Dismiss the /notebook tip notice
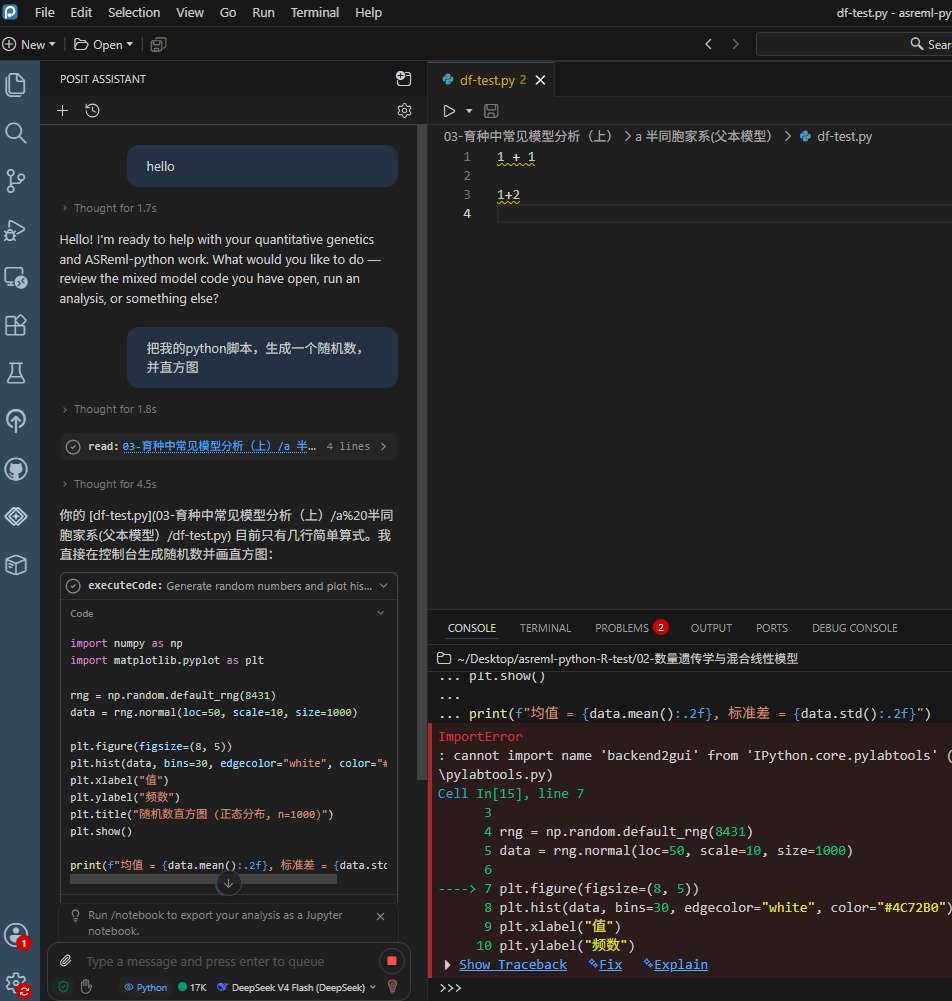952x1001 pixels. (x=381, y=916)
